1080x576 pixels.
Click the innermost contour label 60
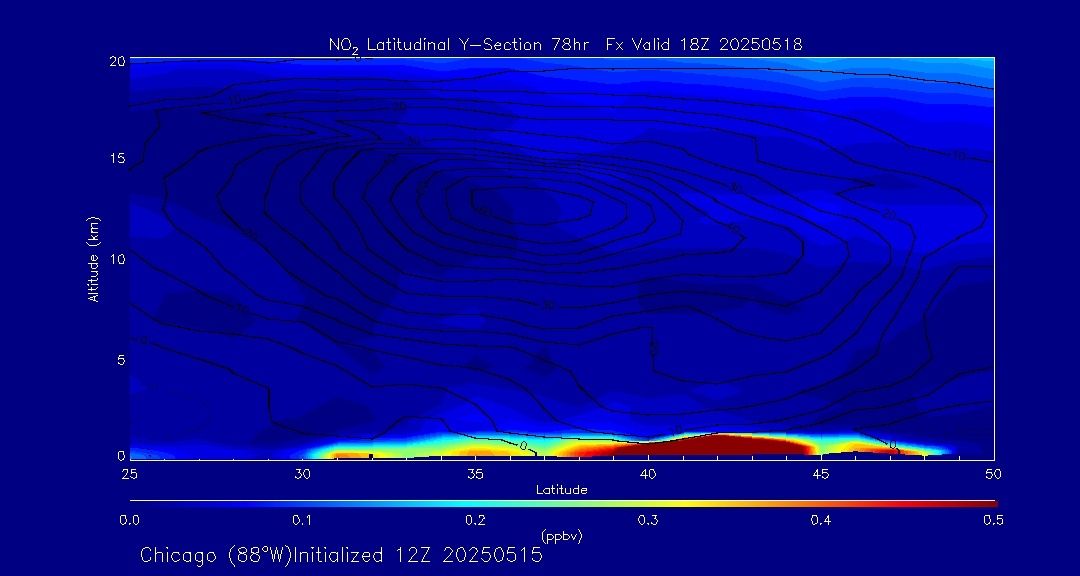484,212
